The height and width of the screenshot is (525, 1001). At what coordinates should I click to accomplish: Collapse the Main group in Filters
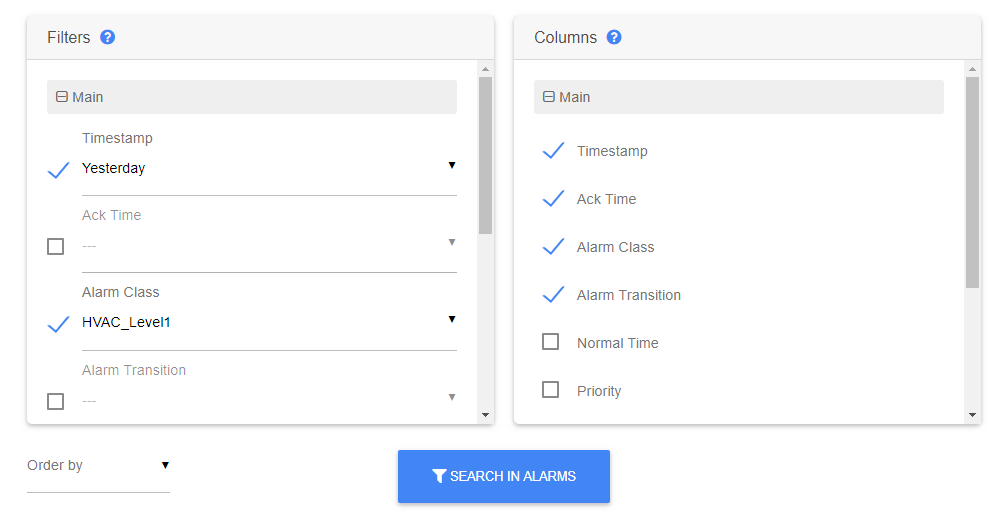[x=62, y=97]
